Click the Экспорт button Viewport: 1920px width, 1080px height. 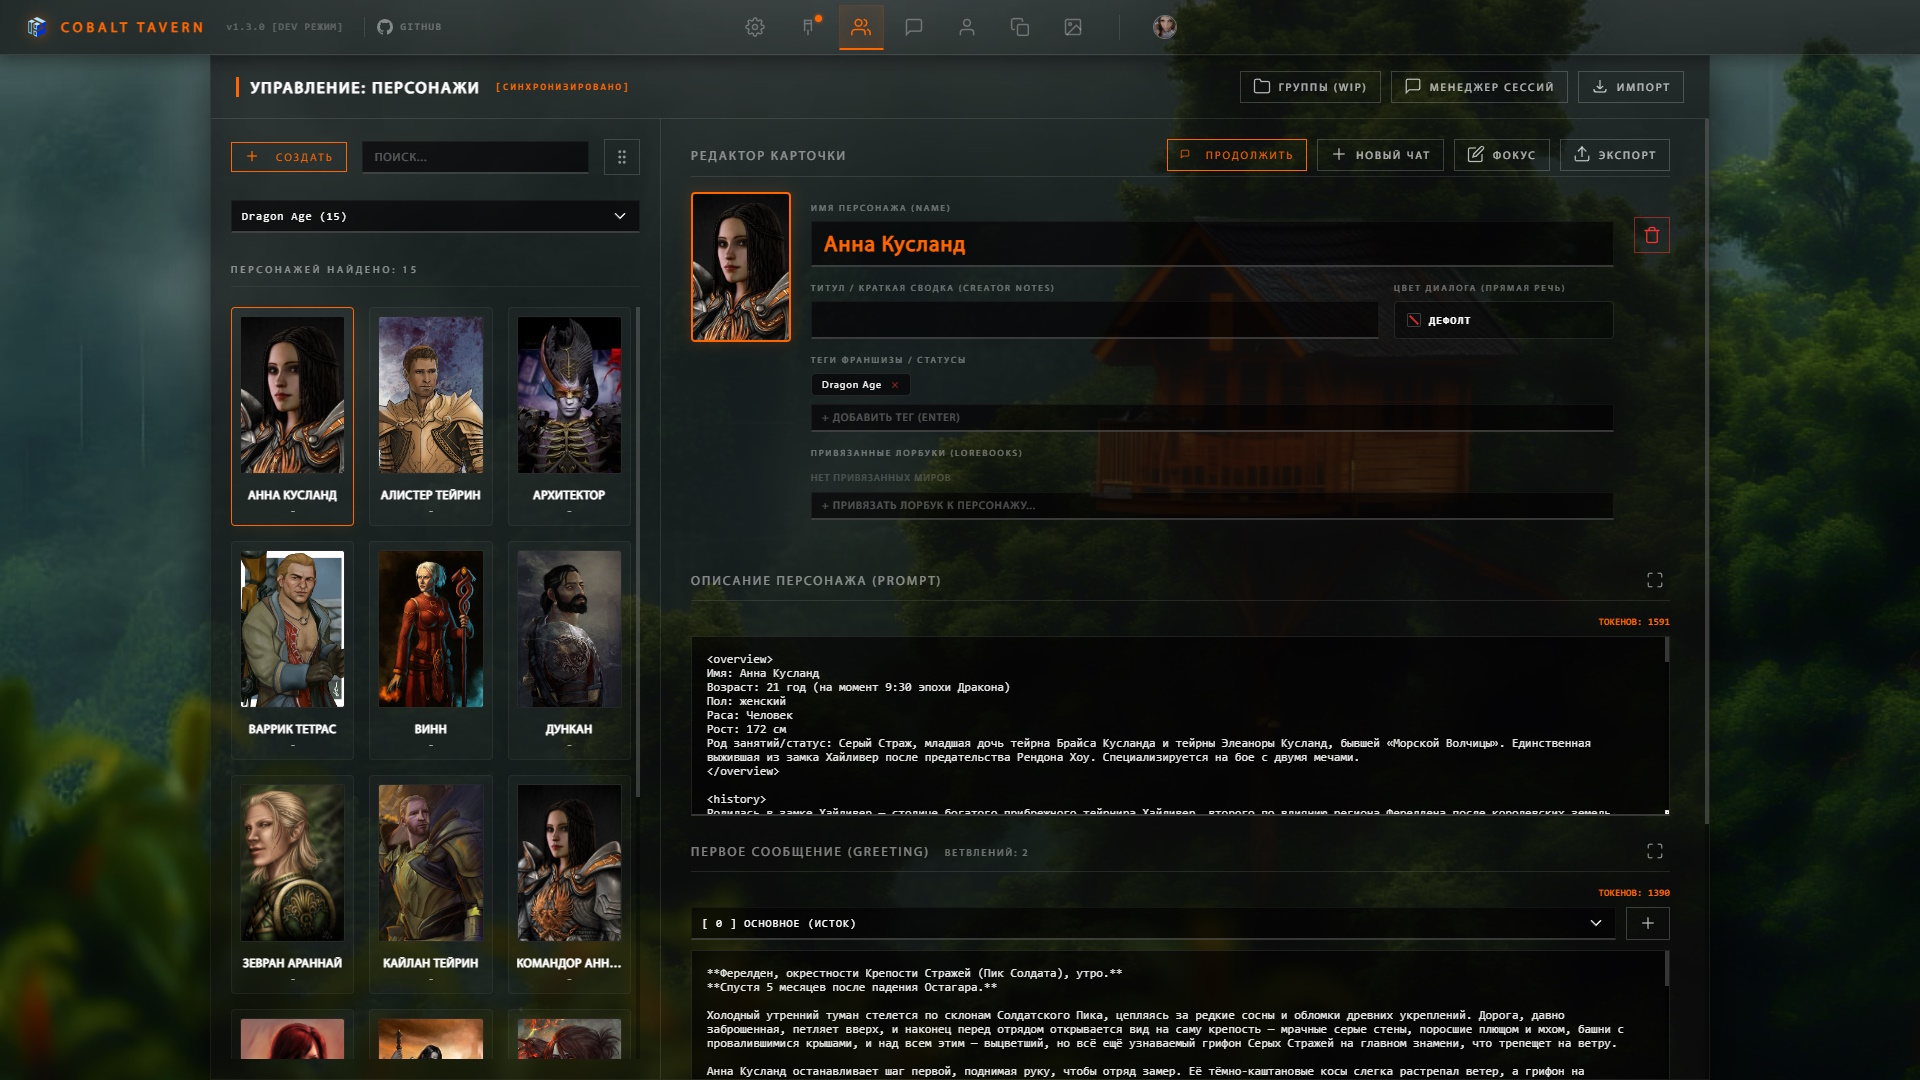pyautogui.click(x=1615, y=155)
